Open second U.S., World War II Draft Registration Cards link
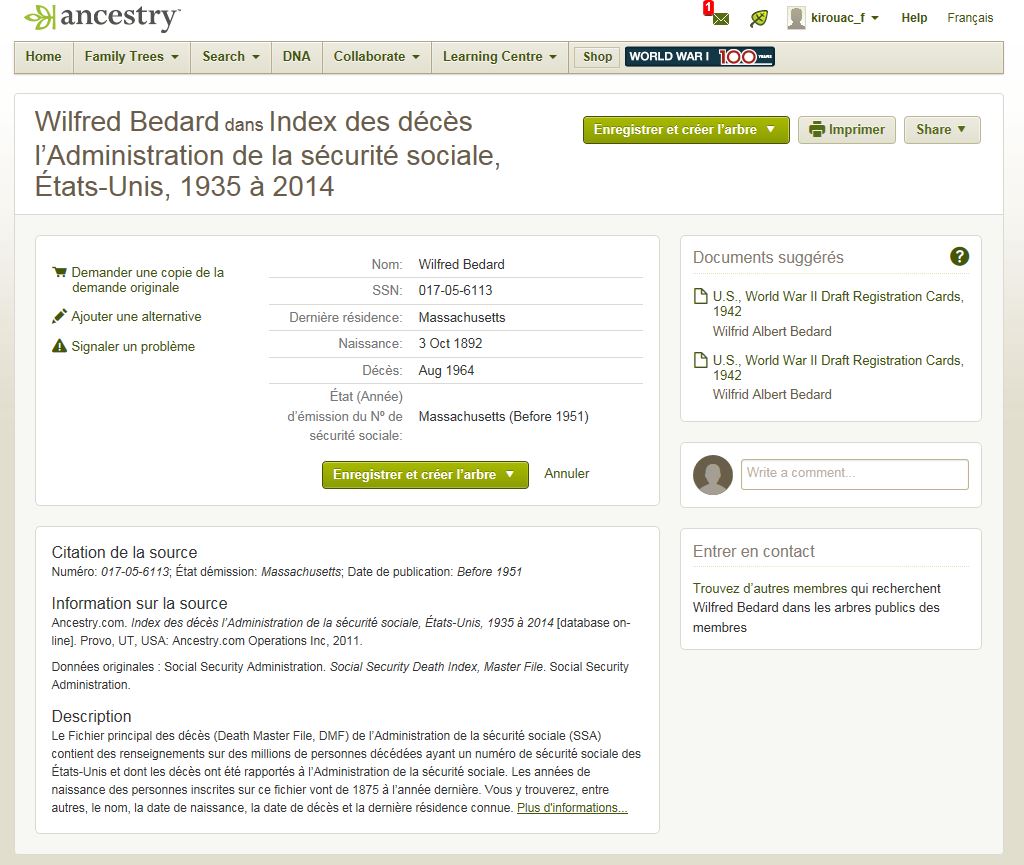 [x=838, y=368]
